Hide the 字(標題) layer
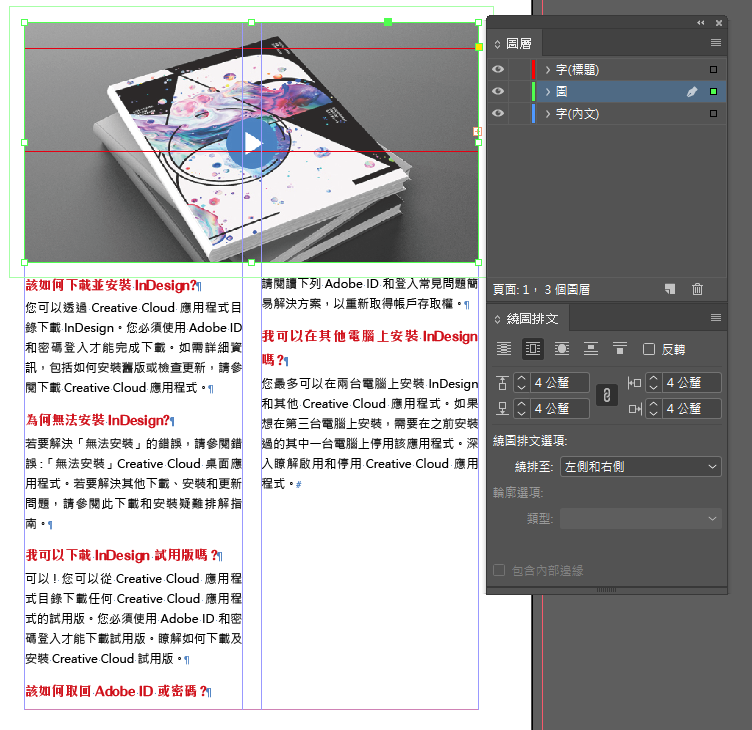Viewport: 752px width, 730px height. click(498, 70)
